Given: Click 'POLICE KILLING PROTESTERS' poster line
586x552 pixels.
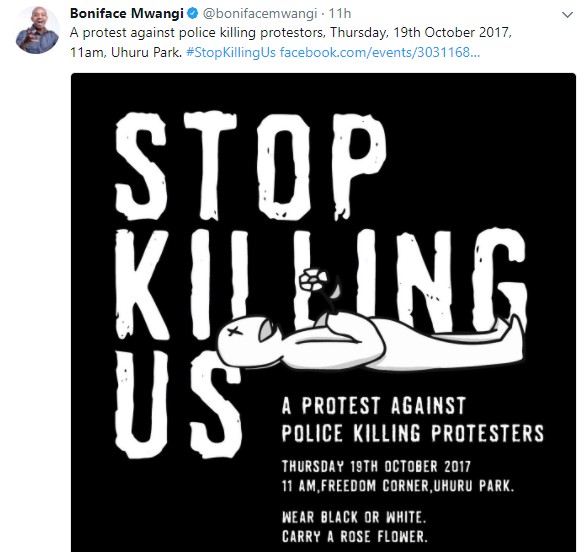Looking at the screenshot, I should (413, 434).
